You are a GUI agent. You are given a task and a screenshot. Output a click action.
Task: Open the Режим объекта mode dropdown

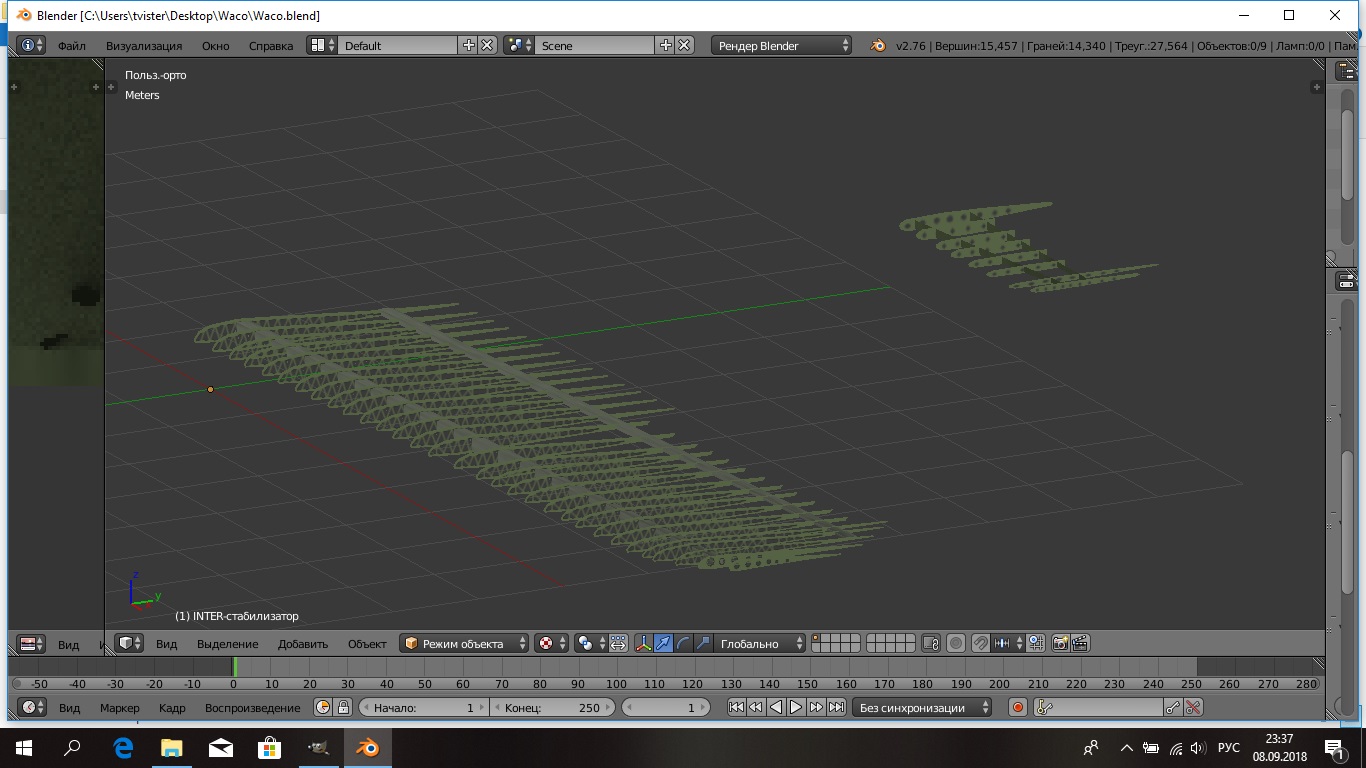[x=465, y=644]
